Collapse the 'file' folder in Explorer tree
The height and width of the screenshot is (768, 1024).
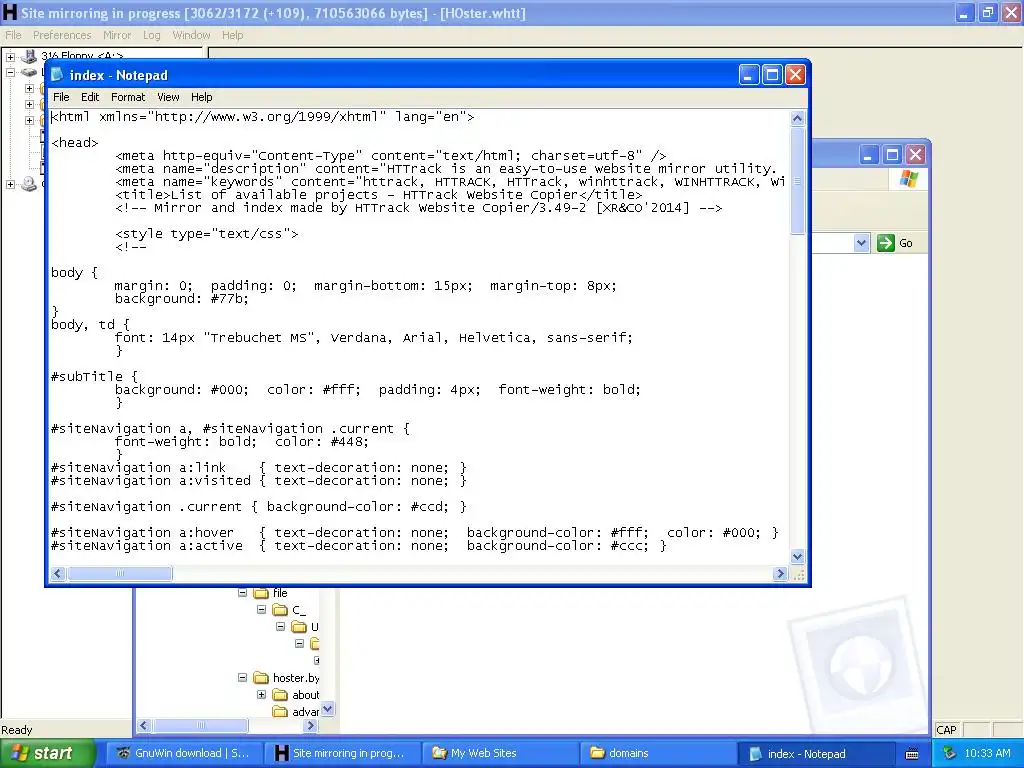242,593
